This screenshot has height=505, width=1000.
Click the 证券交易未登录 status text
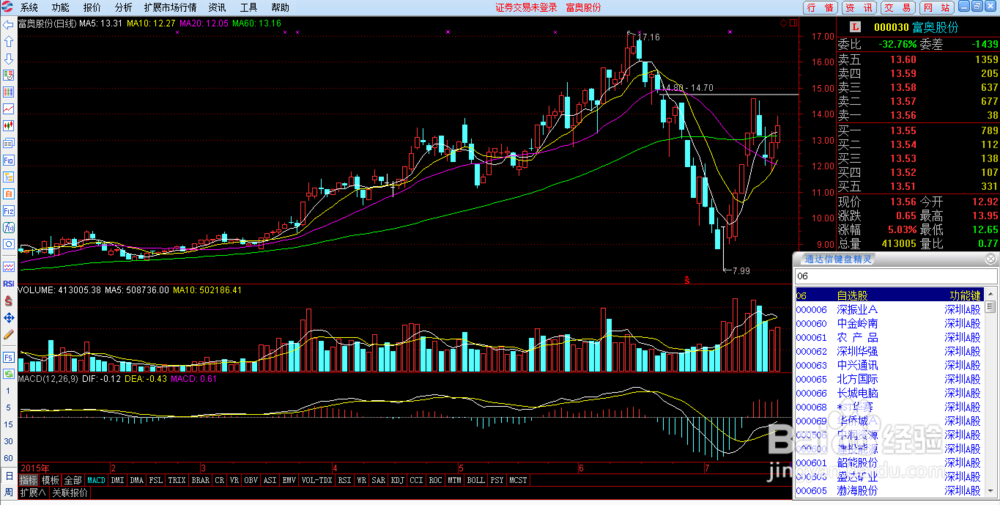click(526, 8)
